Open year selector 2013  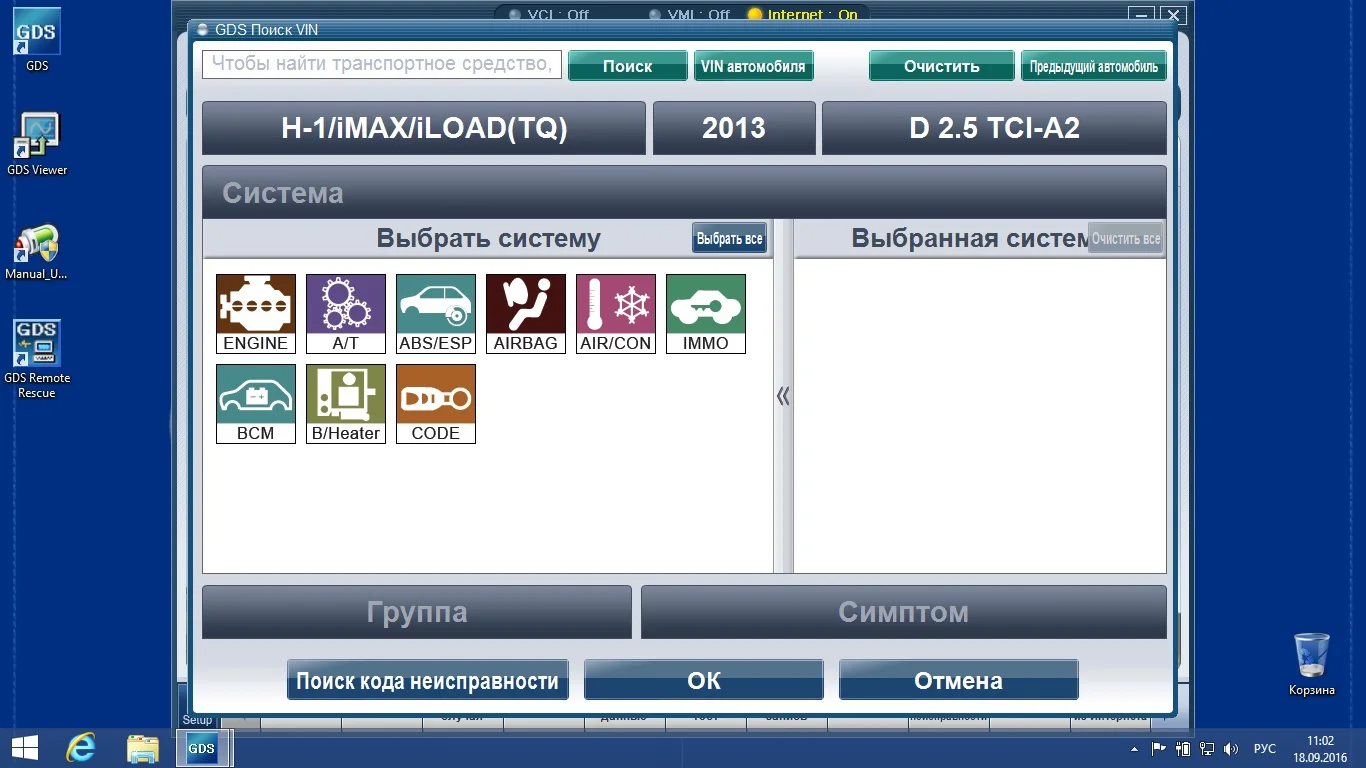pos(734,128)
